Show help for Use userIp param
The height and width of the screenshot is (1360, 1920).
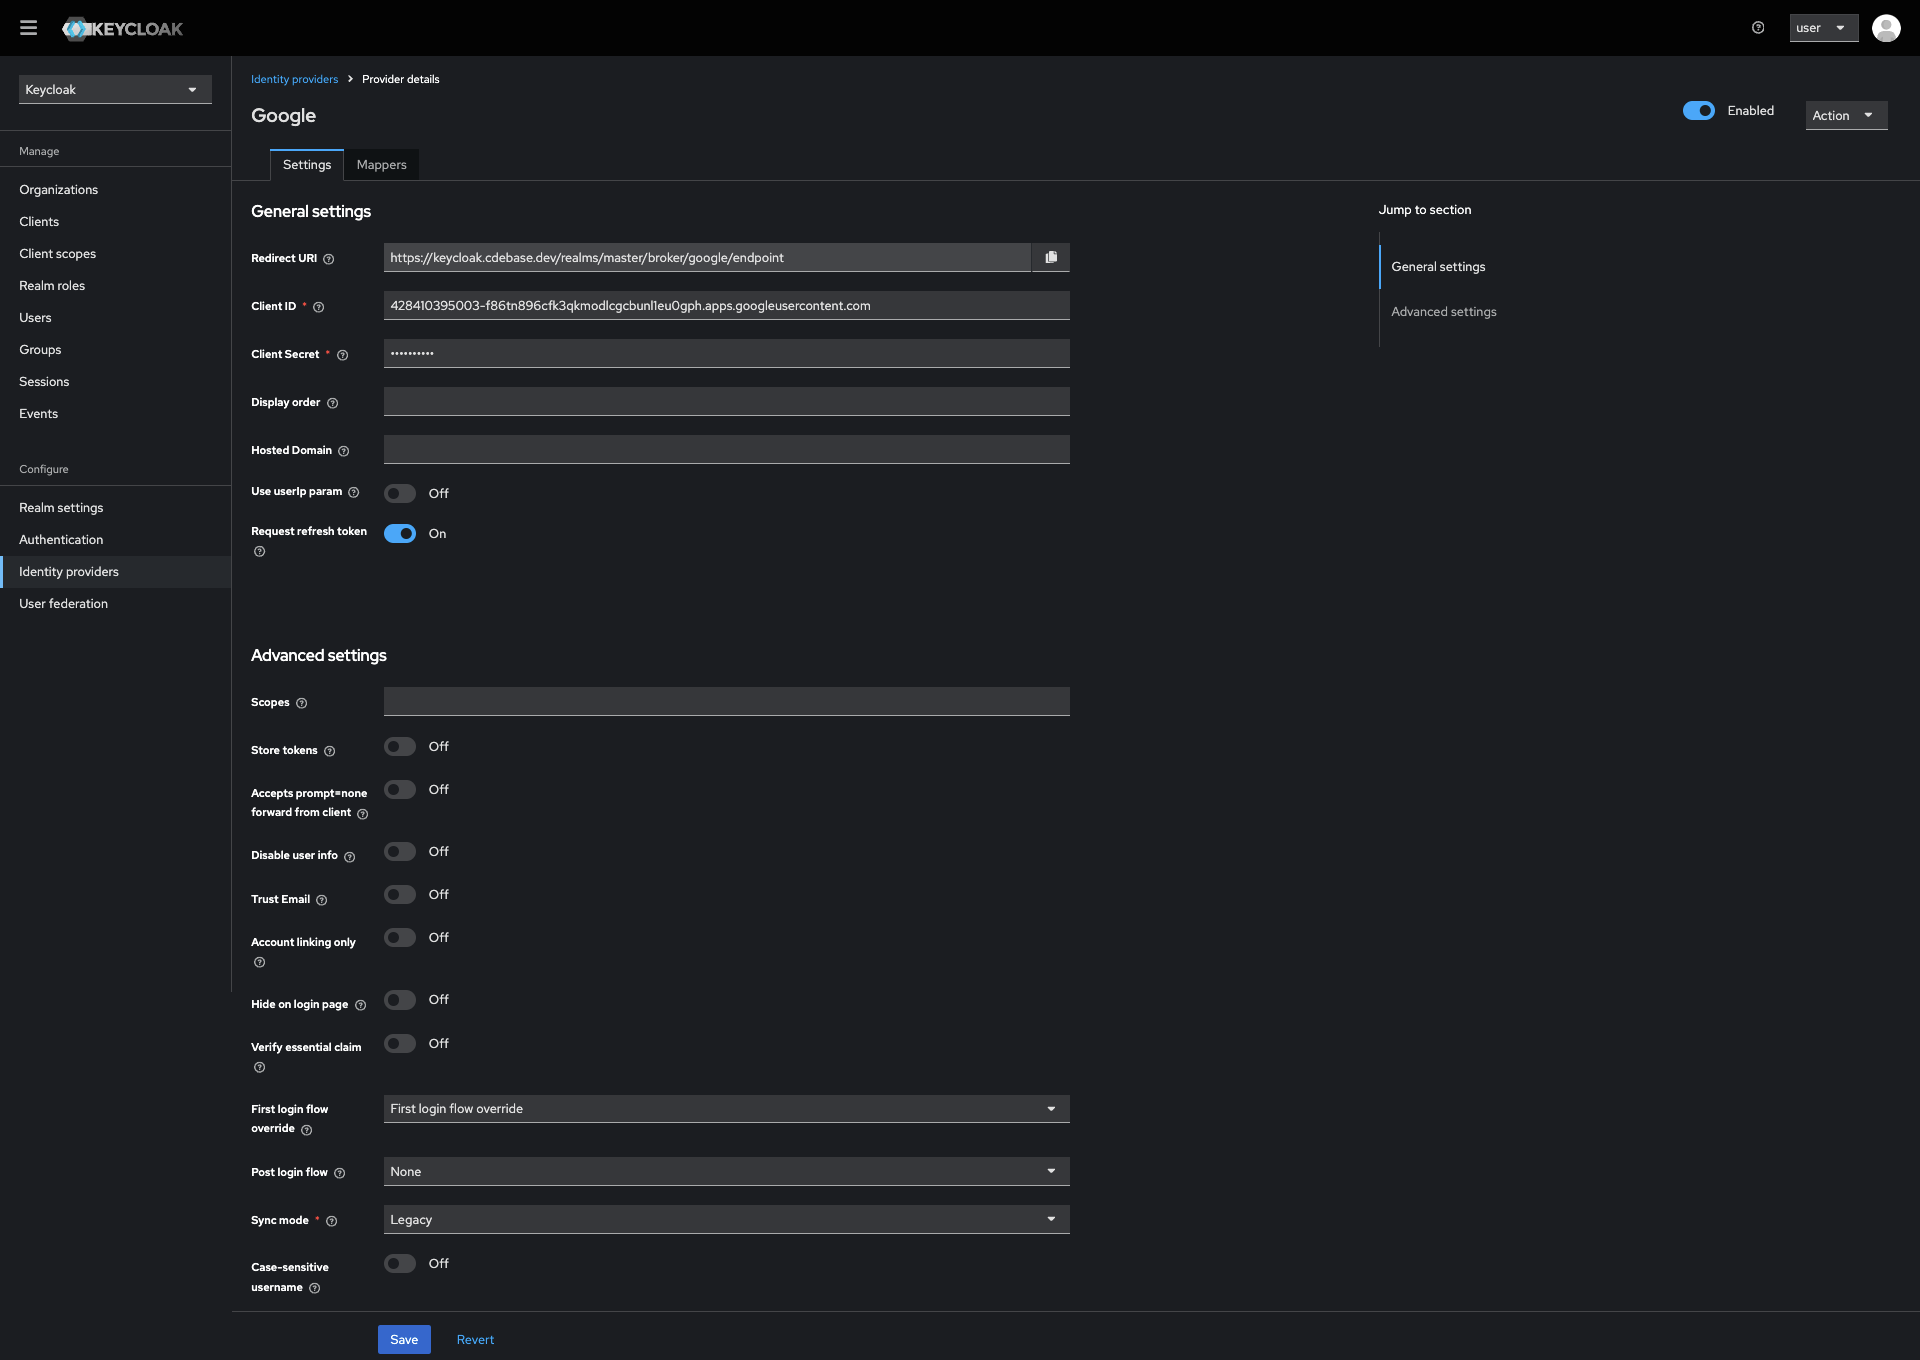tap(353, 492)
